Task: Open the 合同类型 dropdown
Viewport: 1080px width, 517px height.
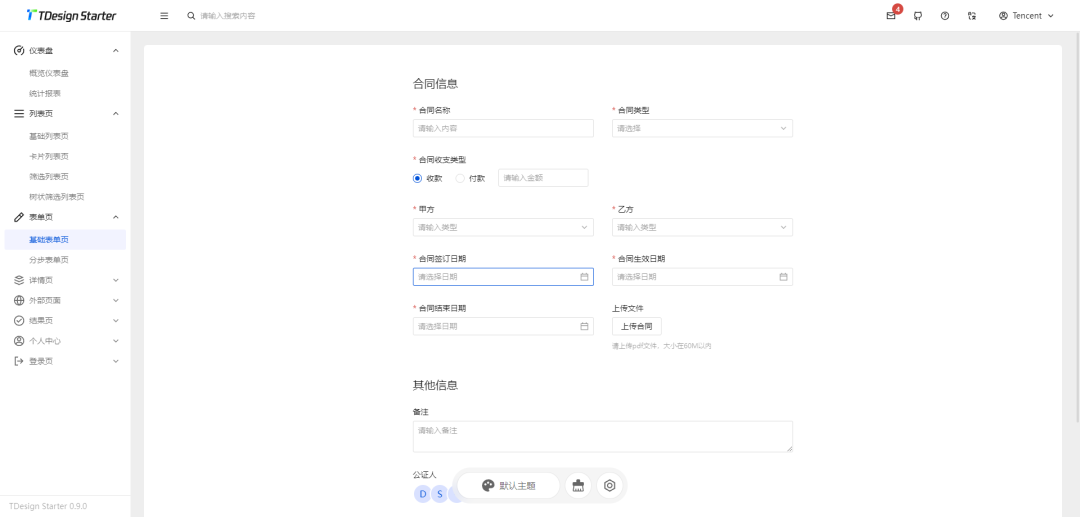Action: (702, 128)
